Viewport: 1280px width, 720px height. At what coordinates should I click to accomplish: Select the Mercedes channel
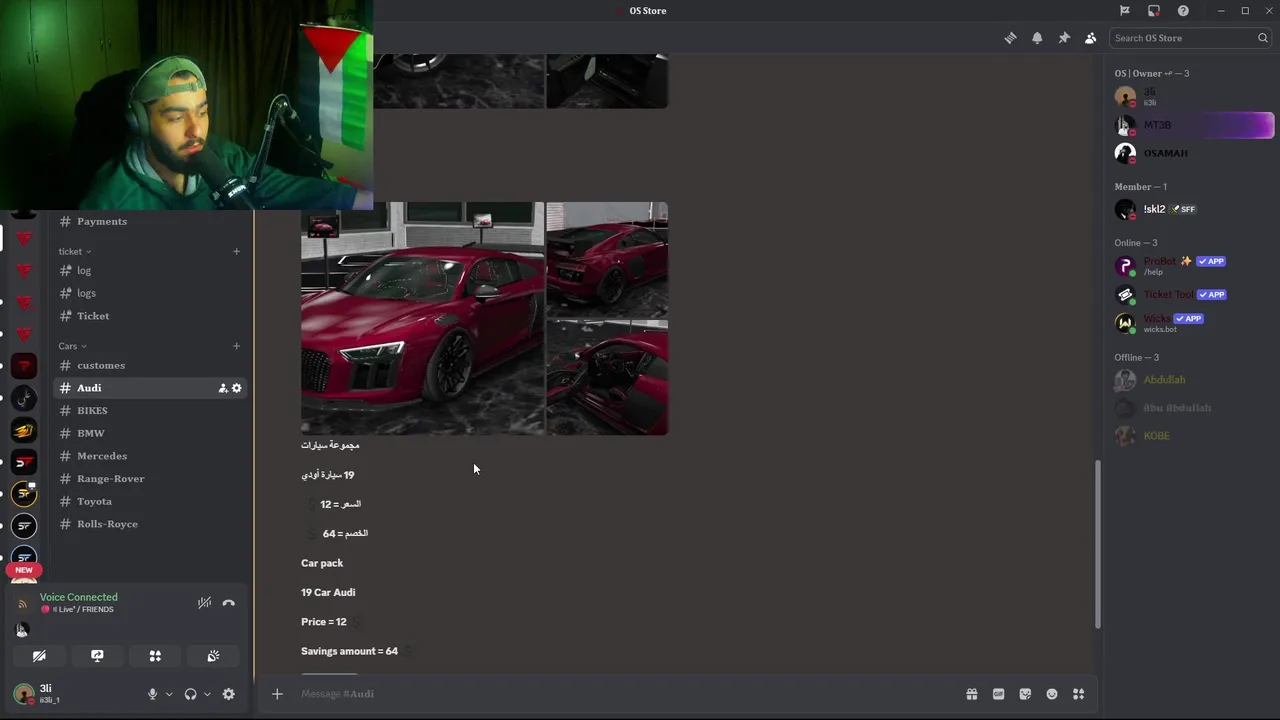click(x=150, y=456)
